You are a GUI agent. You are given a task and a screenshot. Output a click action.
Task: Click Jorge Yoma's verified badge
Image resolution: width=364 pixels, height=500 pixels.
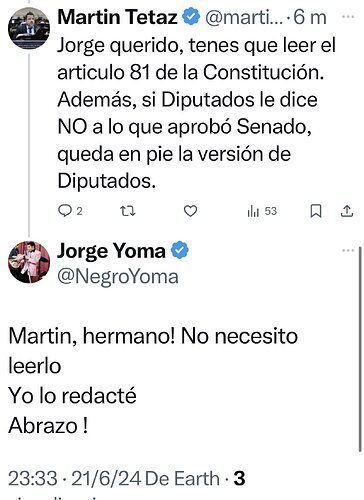tap(180, 250)
